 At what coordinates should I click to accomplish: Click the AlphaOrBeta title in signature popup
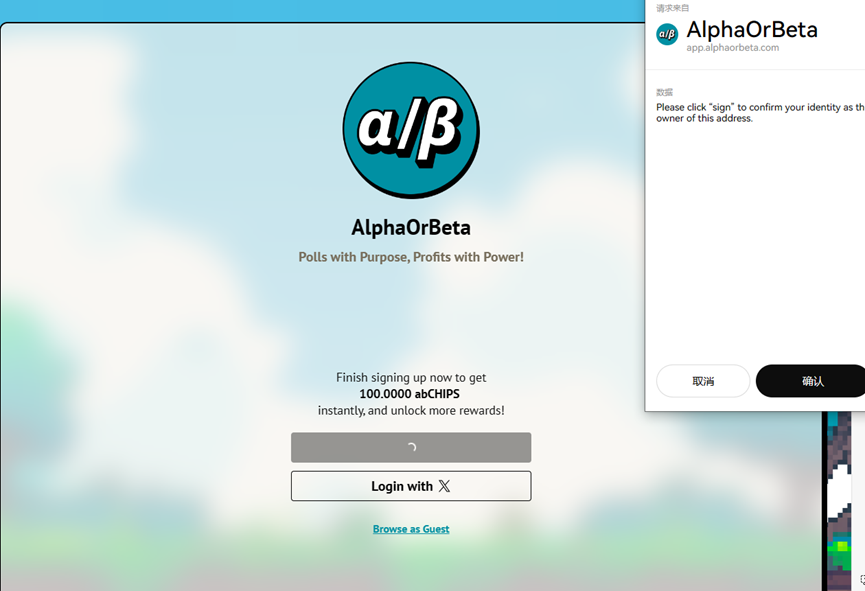[x=751, y=30]
